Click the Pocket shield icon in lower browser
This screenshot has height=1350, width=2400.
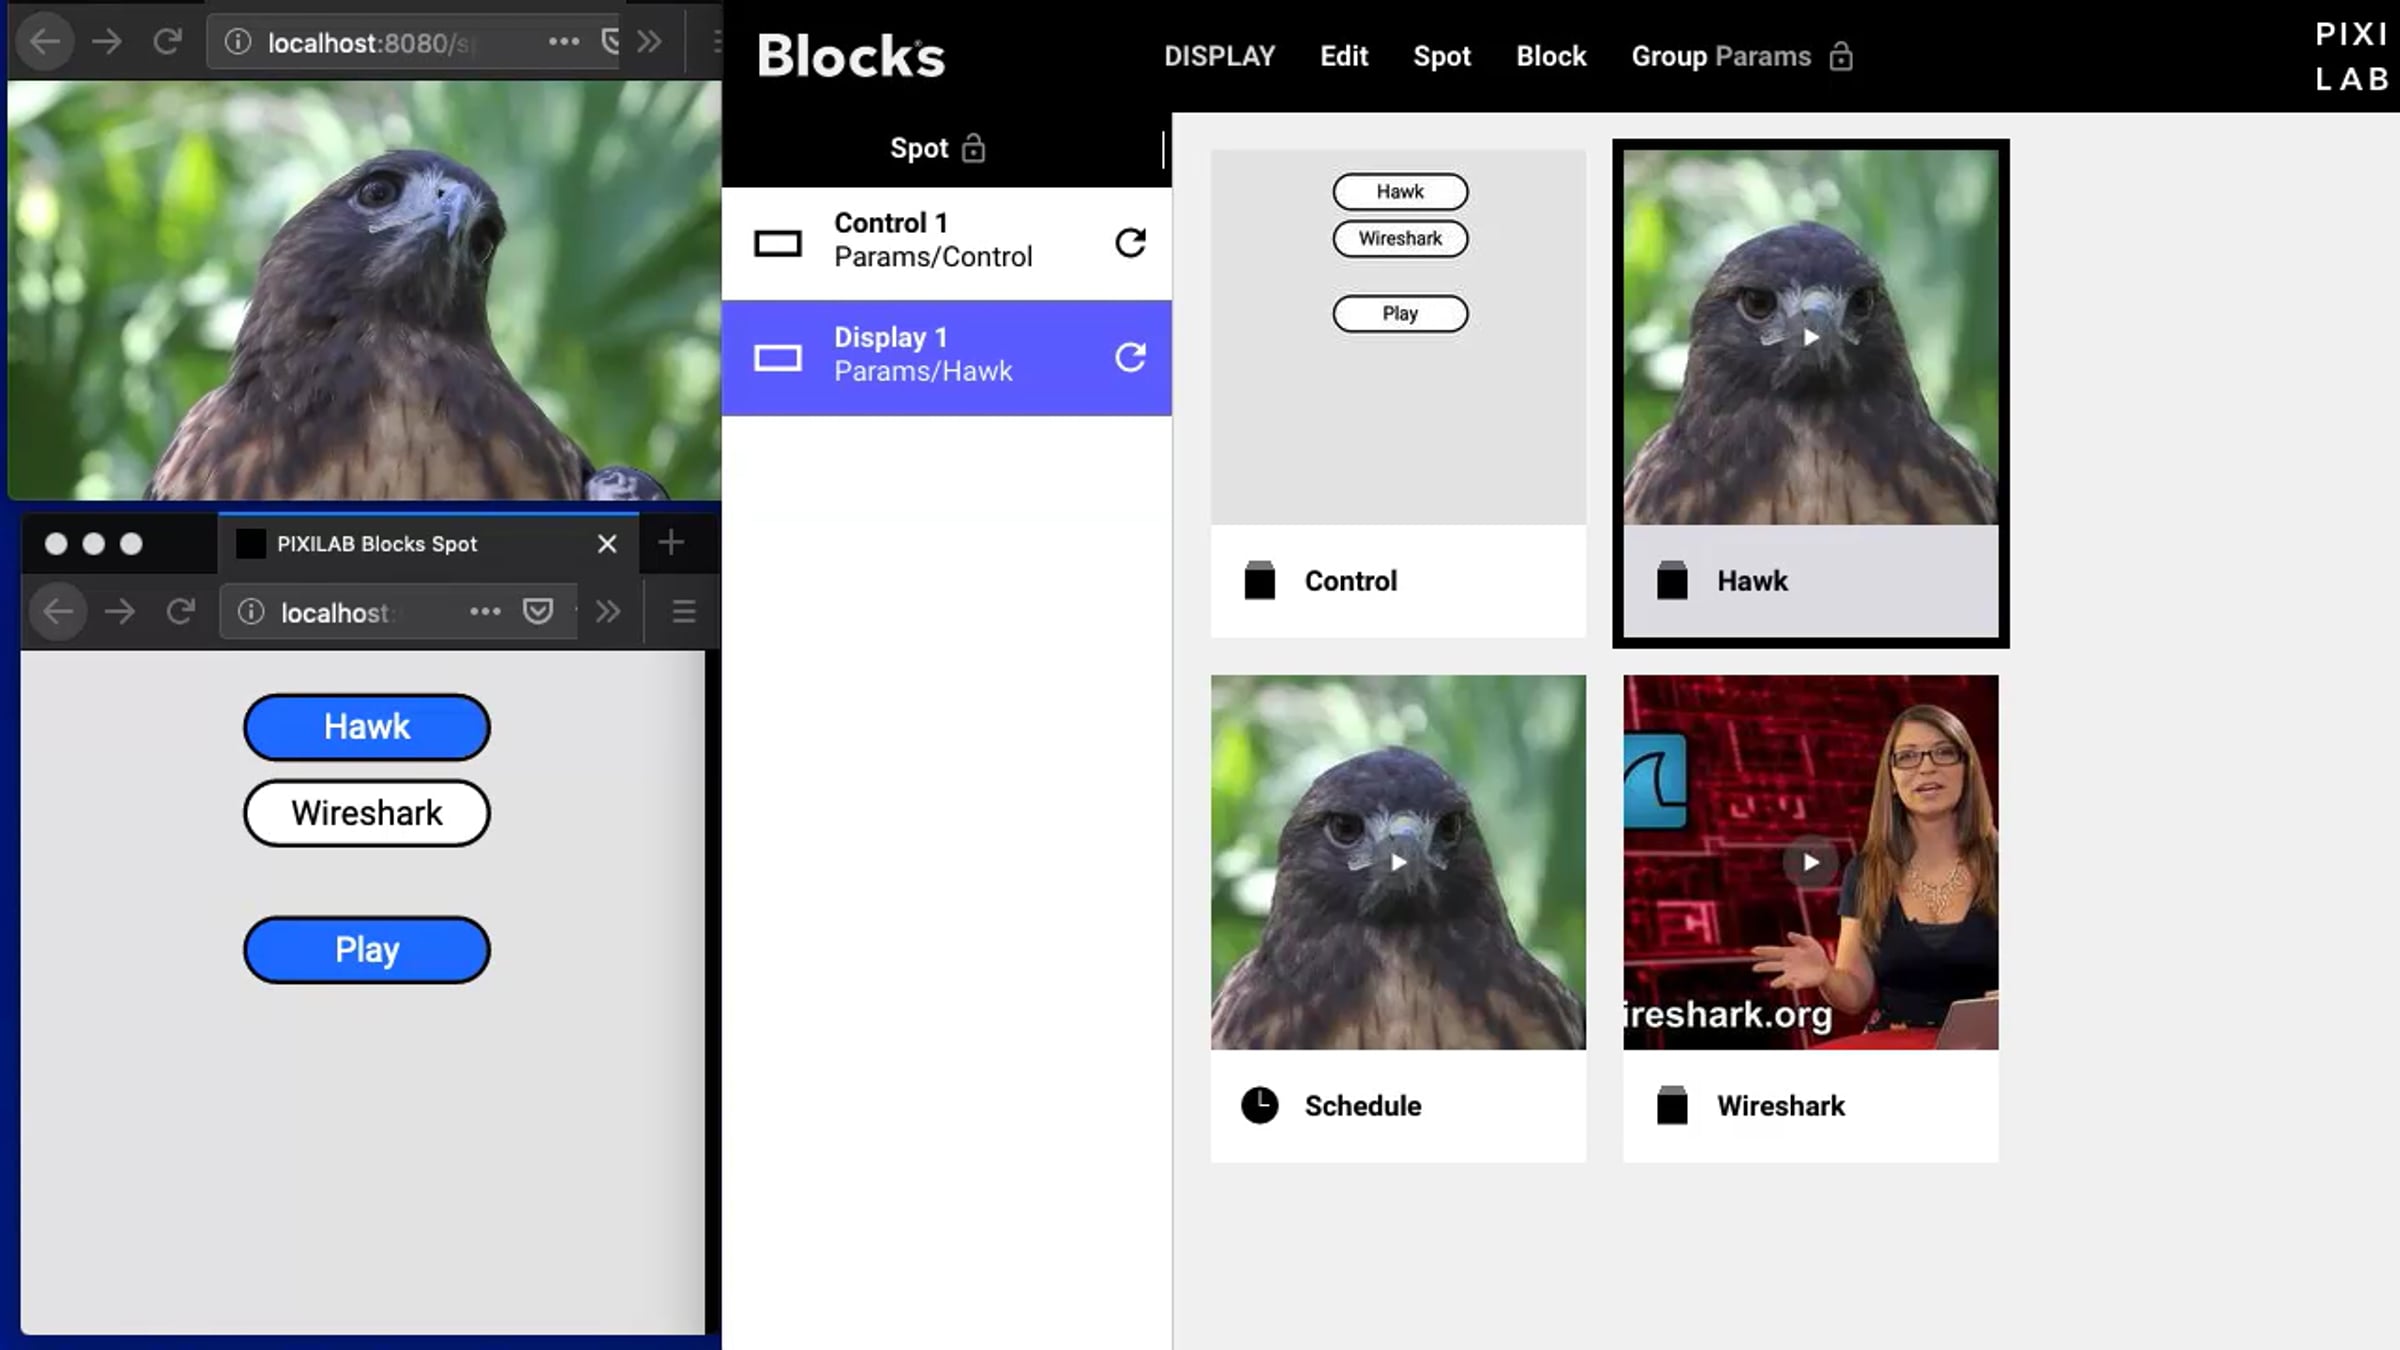coord(538,612)
